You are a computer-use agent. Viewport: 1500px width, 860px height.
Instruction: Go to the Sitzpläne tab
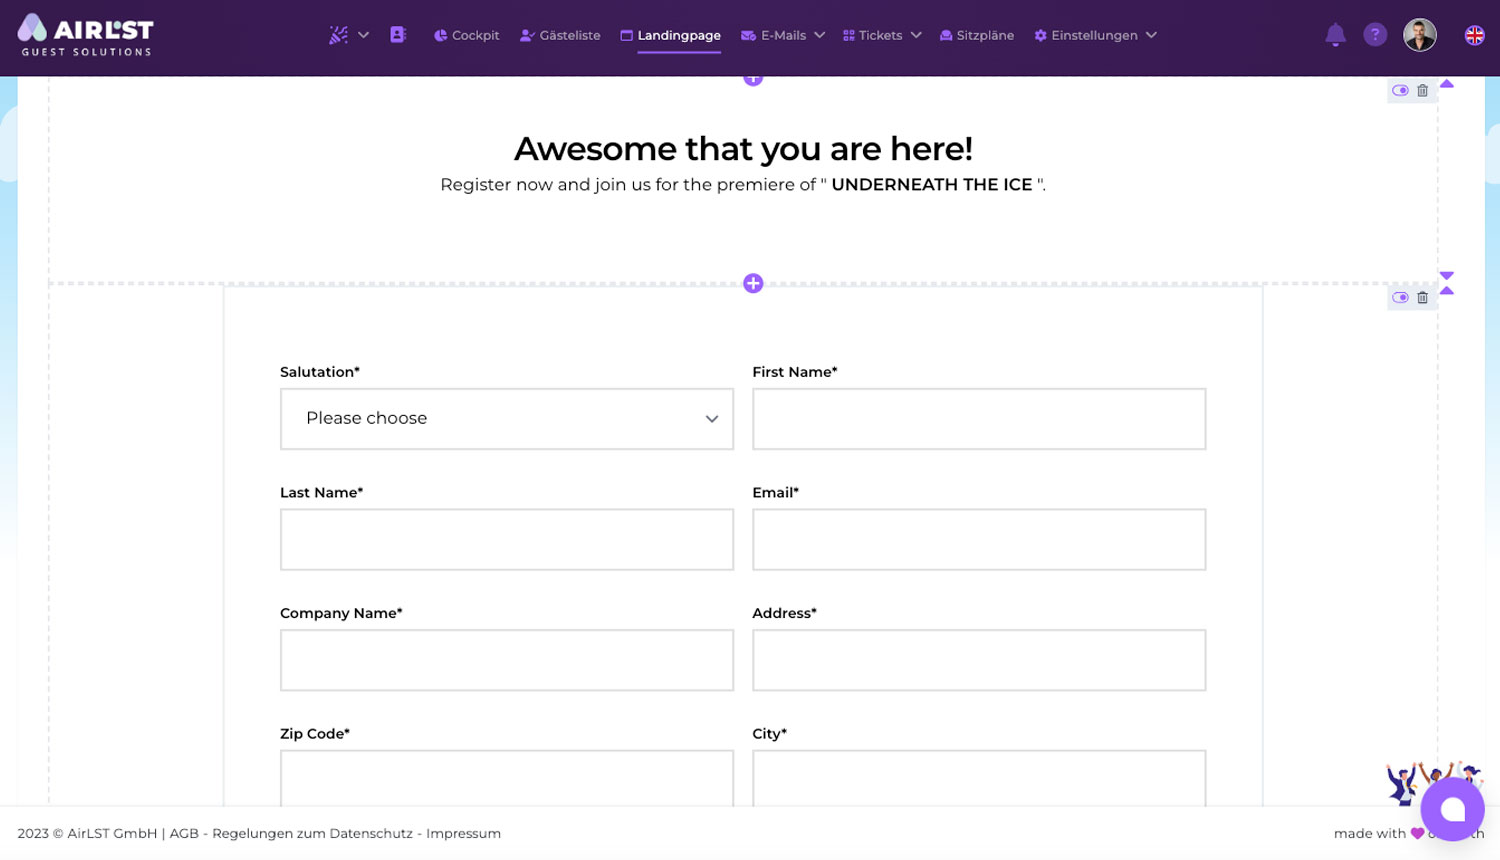tap(977, 35)
